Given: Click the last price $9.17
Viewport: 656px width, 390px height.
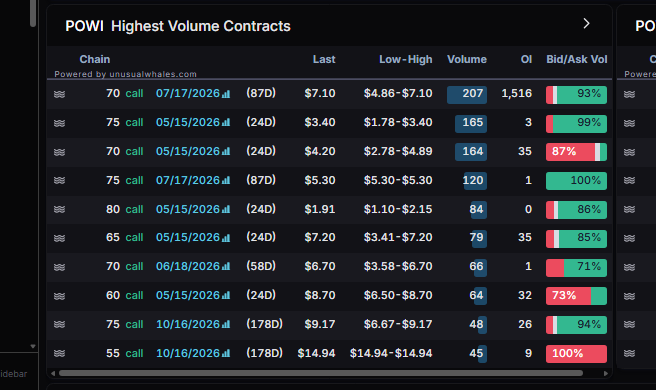Looking at the screenshot, I should point(320,324).
